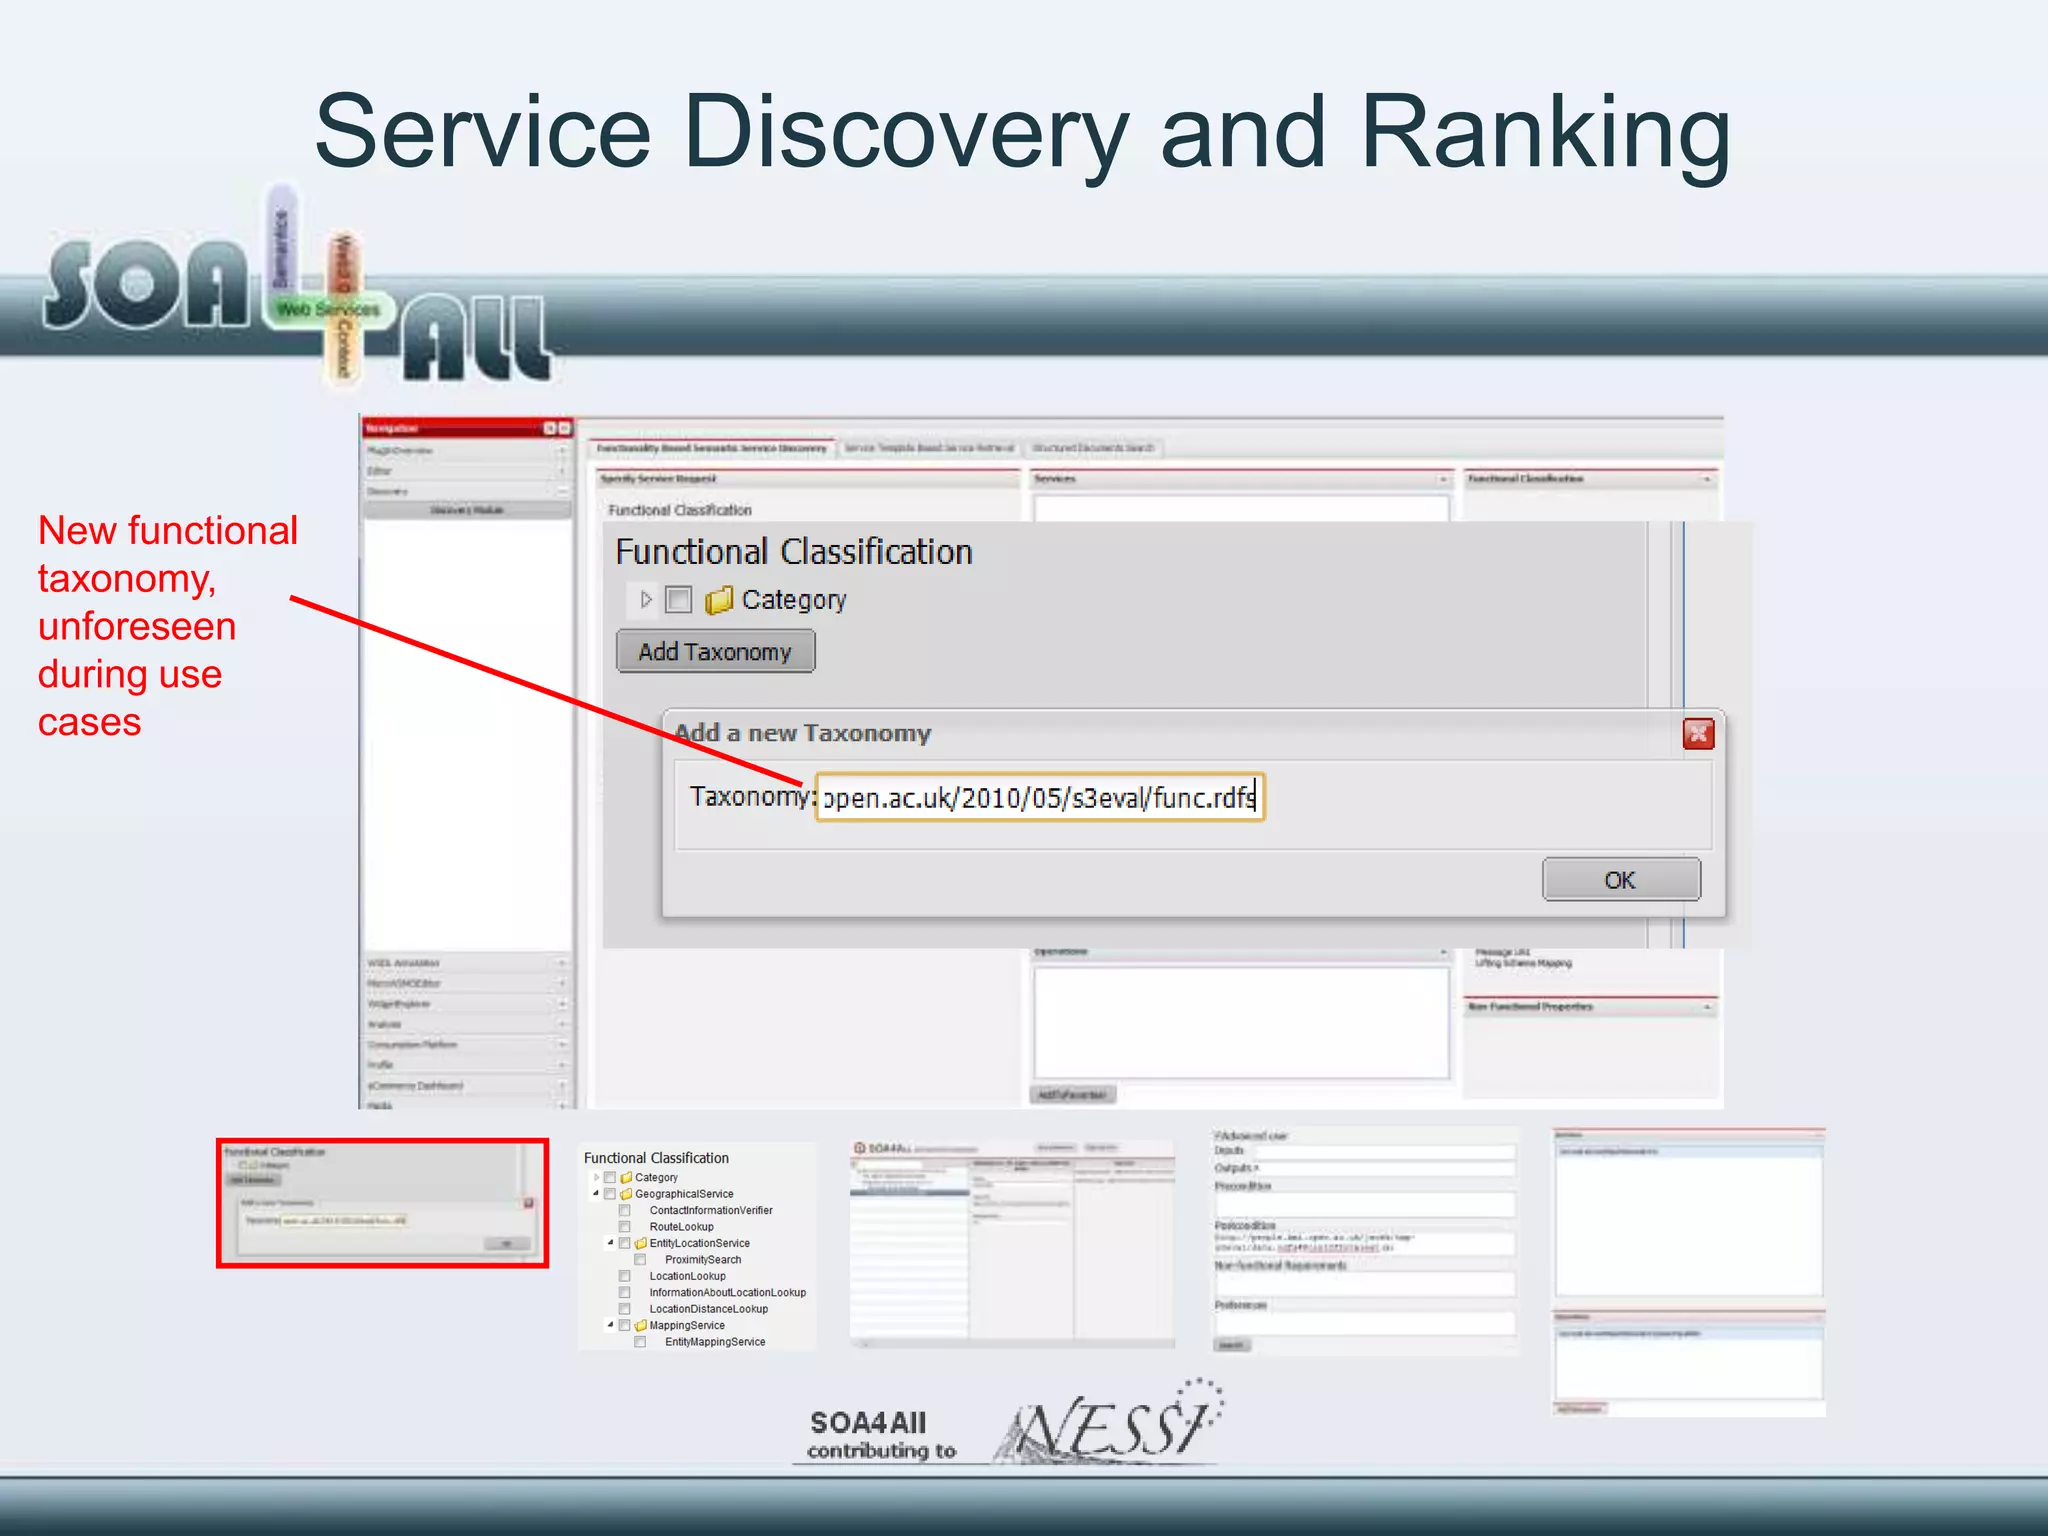Tick the Category checkbox in the large panel
Viewport: 2048px width, 1536px height.
[678, 599]
